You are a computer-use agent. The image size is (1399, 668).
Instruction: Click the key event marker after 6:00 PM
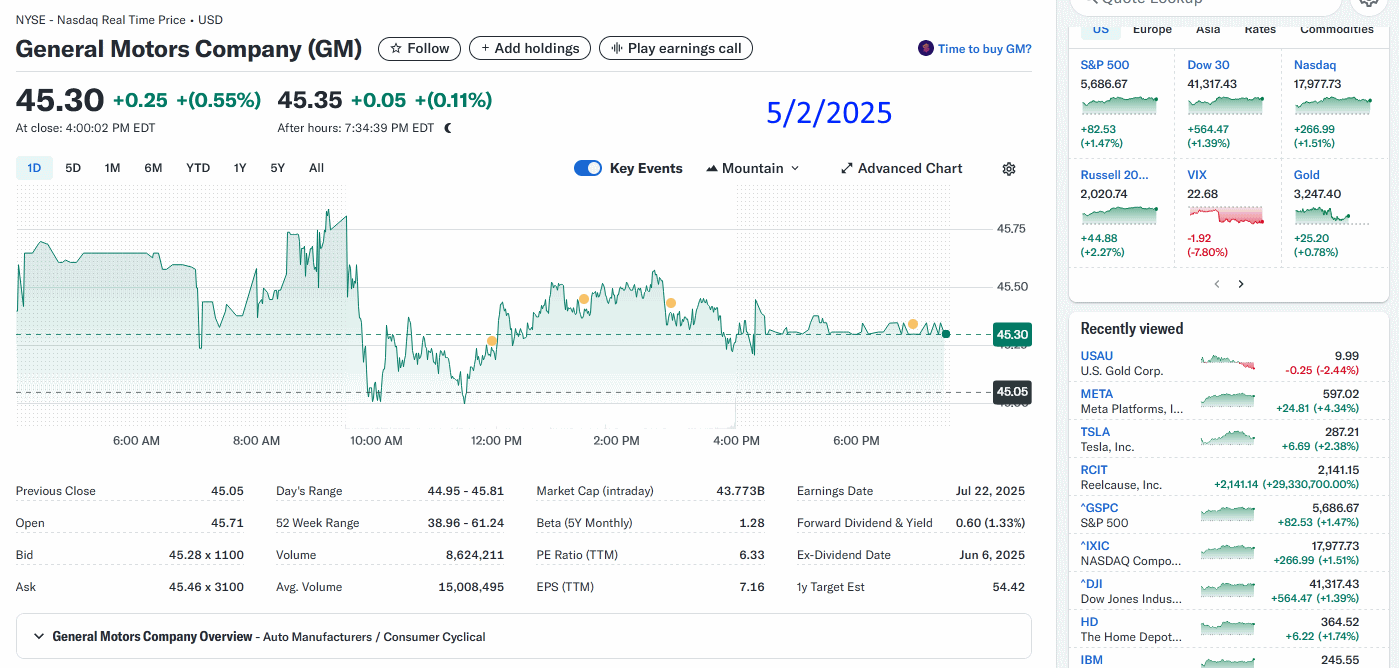913,324
